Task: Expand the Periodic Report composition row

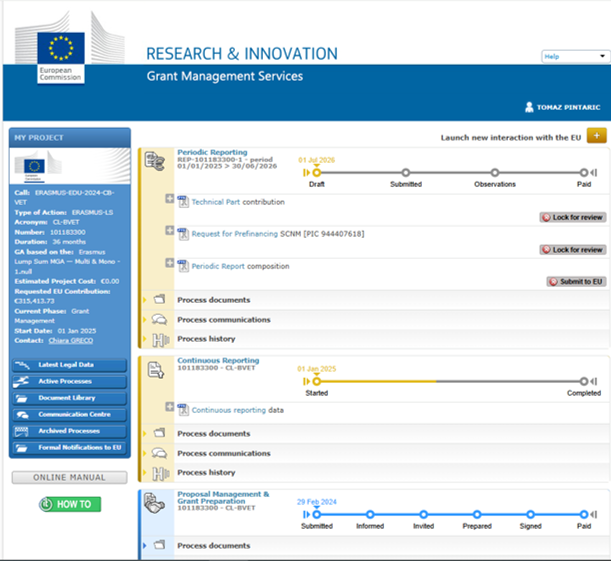Action: [x=170, y=263]
